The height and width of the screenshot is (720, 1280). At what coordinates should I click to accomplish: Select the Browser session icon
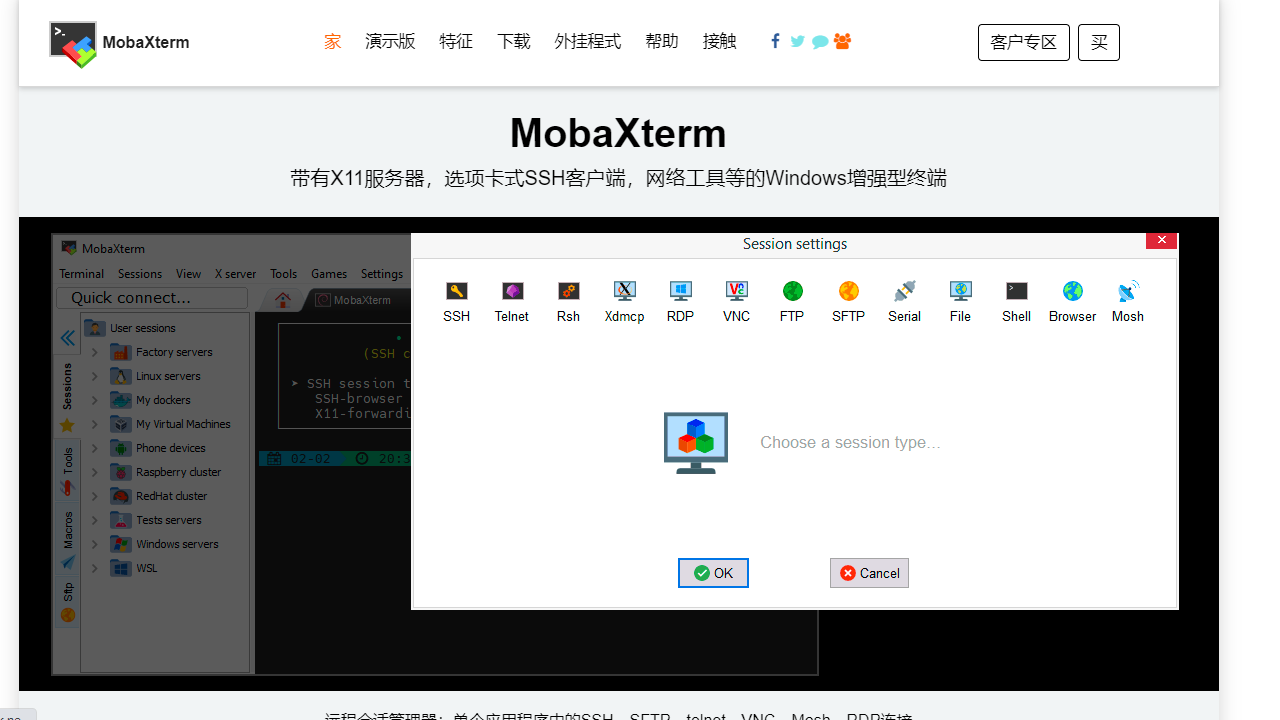(x=1071, y=300)
